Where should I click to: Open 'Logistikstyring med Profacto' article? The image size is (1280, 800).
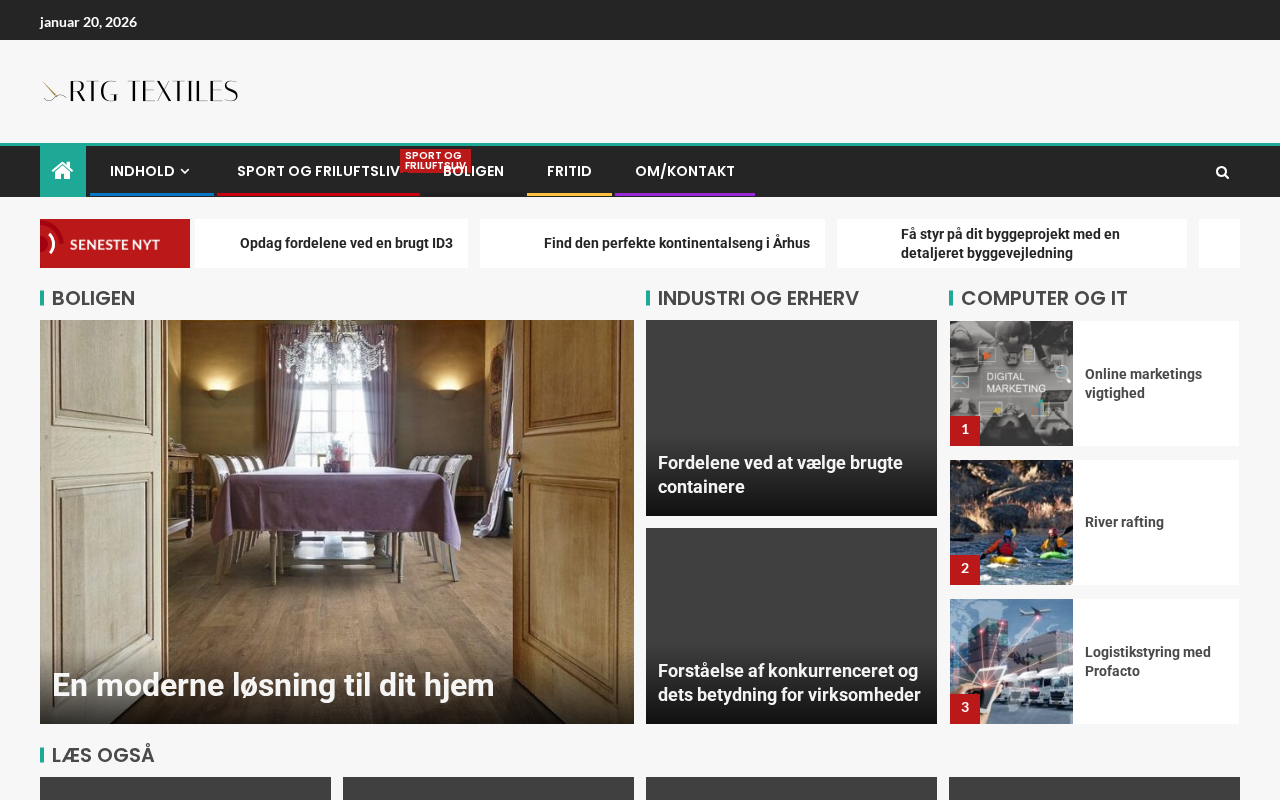point(1148,661)
